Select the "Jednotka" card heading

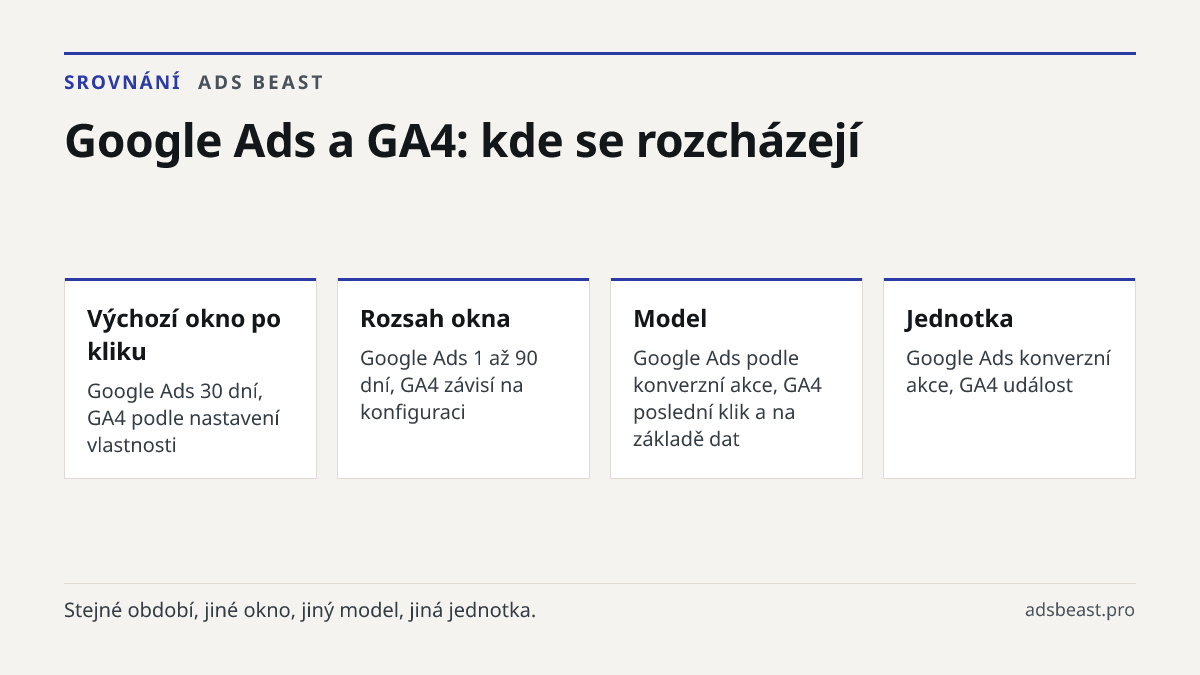click(959, 319)
